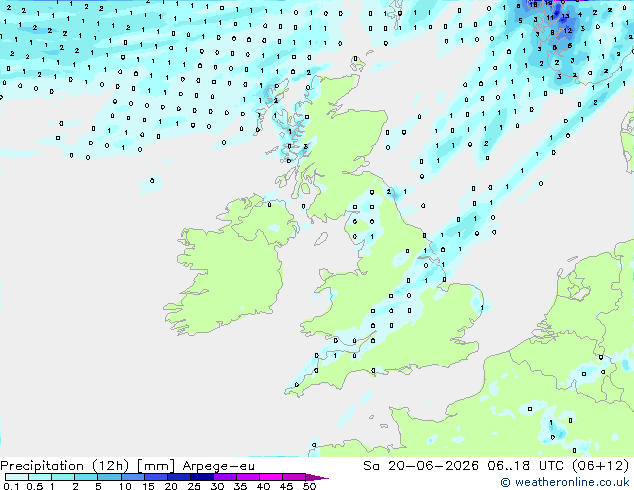Image resolution: width=634 pixels, height=490 pixels.
Task: Click the '25' legend value label
Action: point(194,486)
